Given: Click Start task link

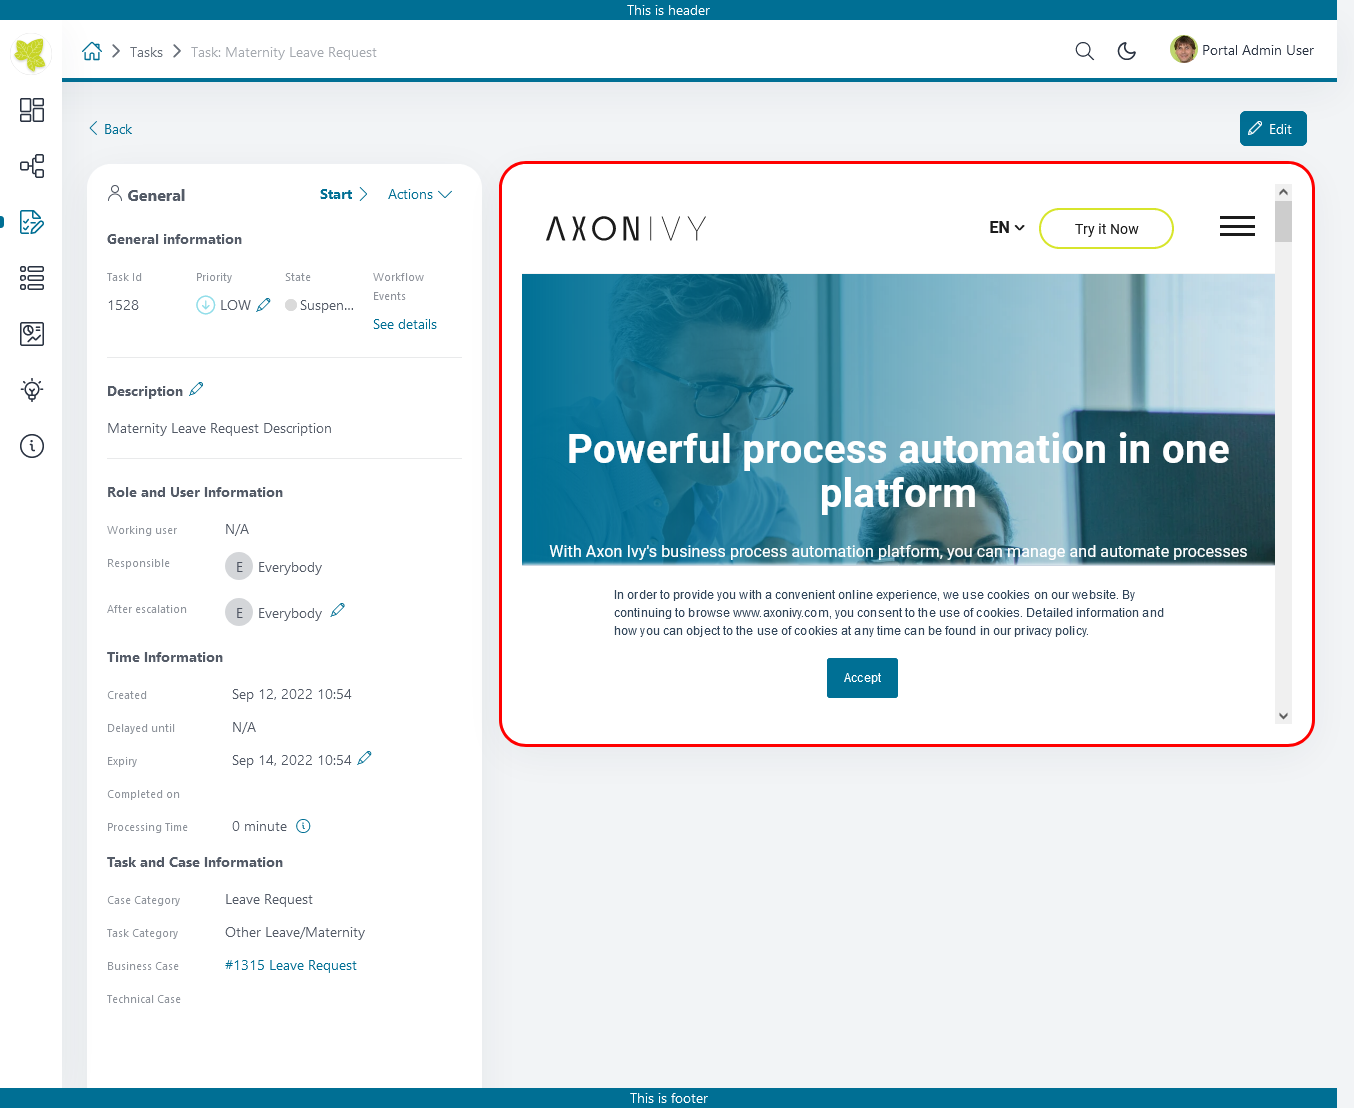Looking at the screenshot, I should 343,194.
